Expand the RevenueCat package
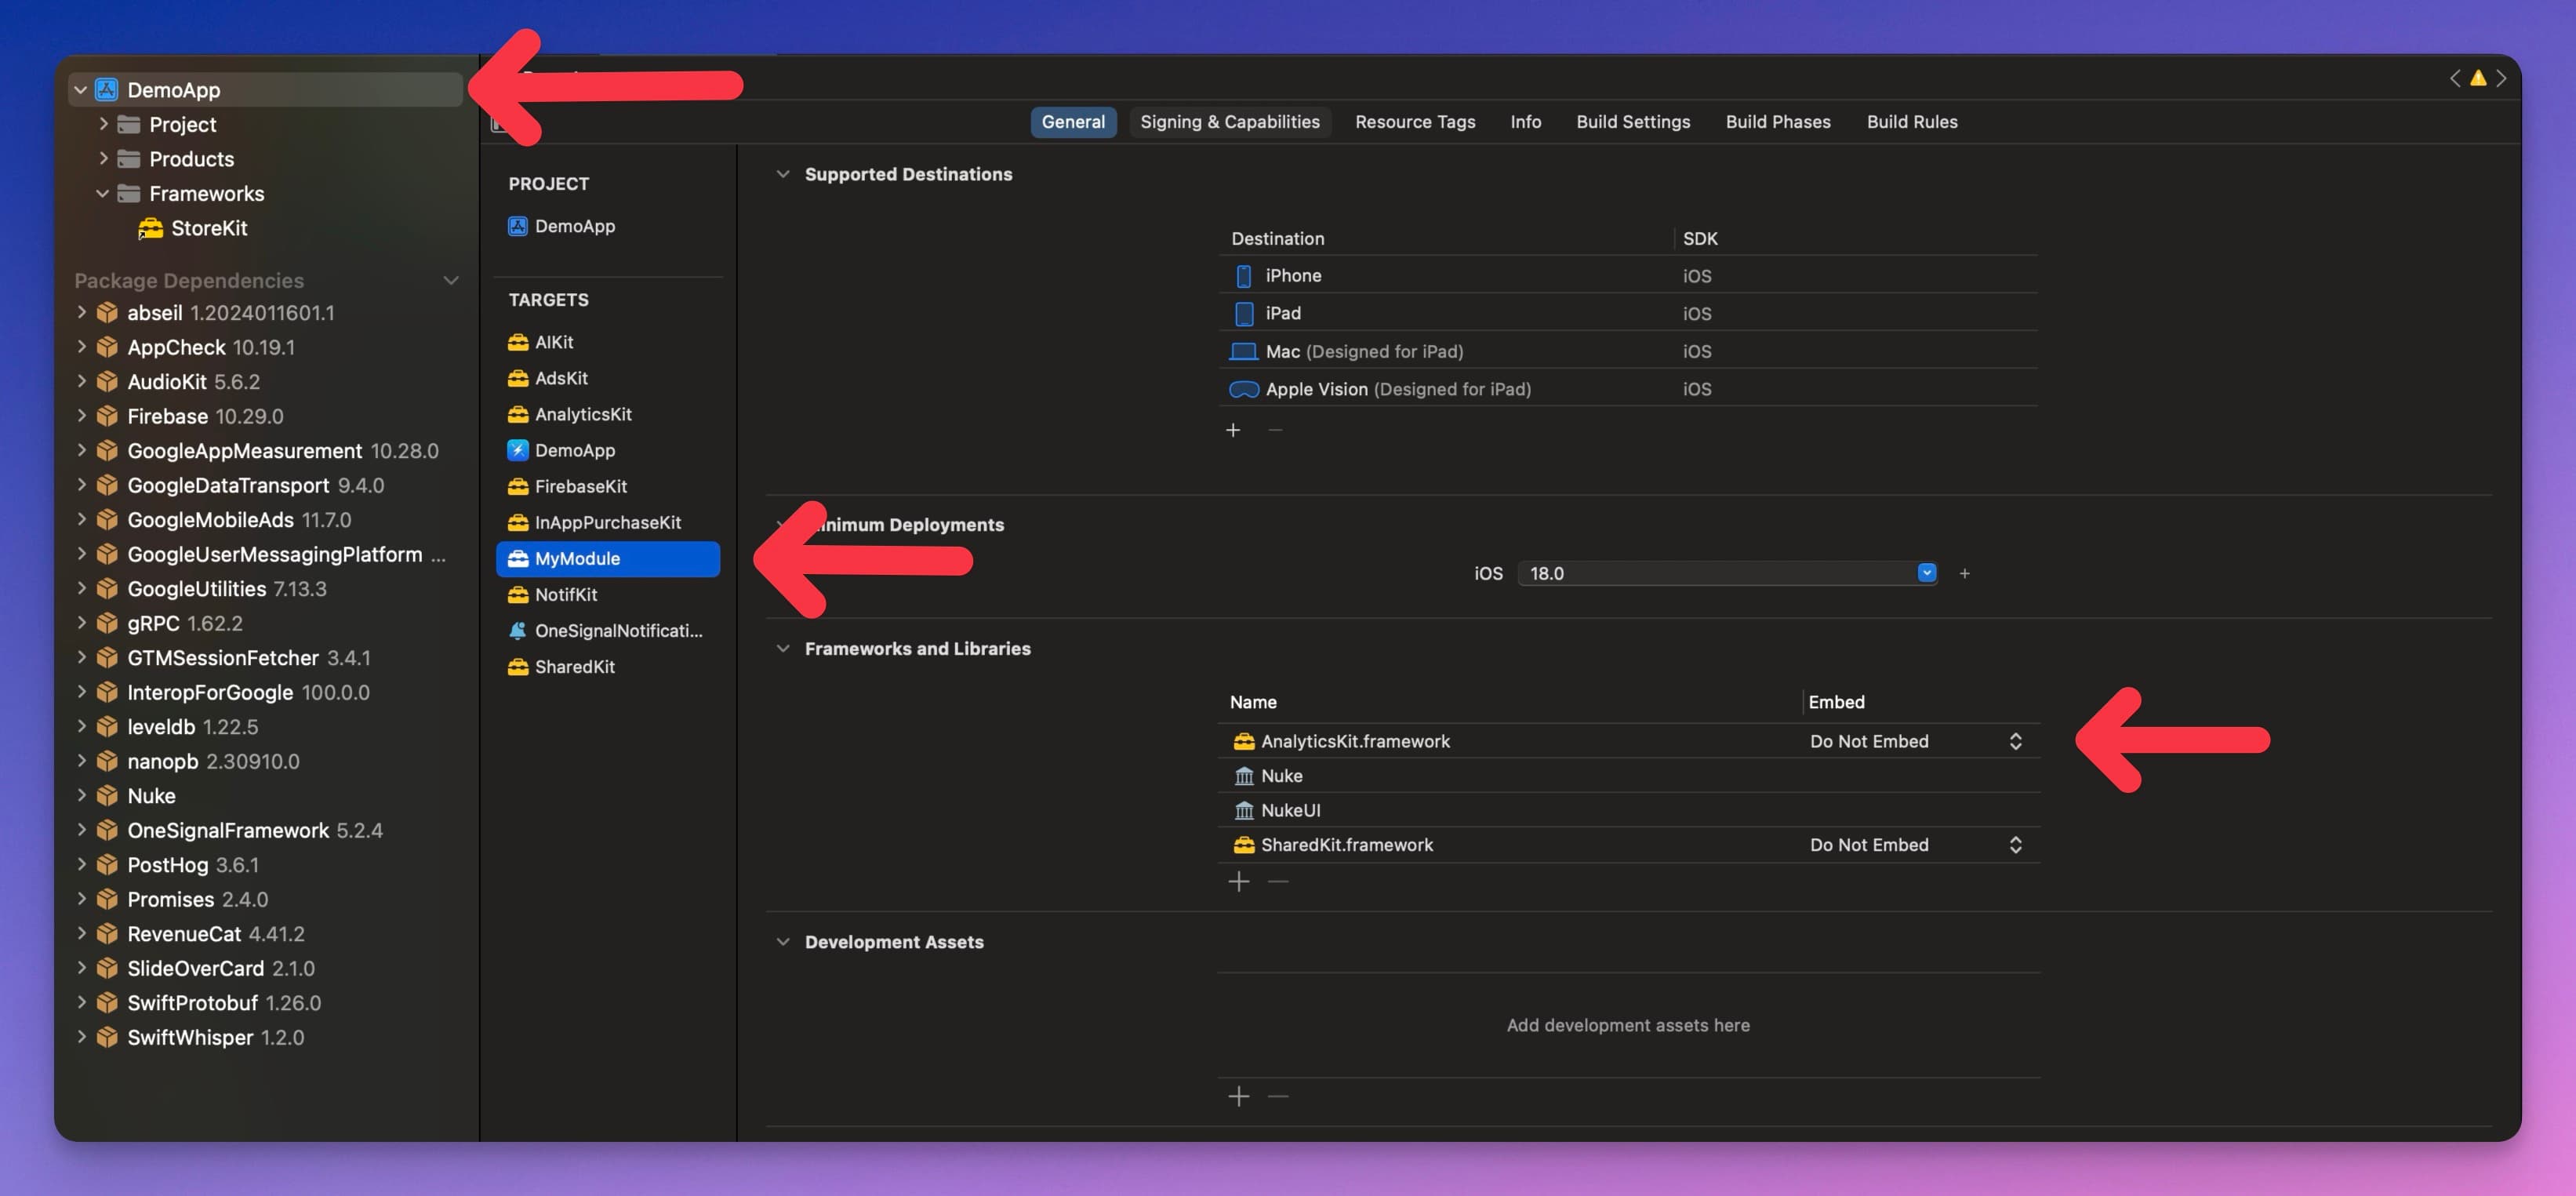 click(81, 934)
